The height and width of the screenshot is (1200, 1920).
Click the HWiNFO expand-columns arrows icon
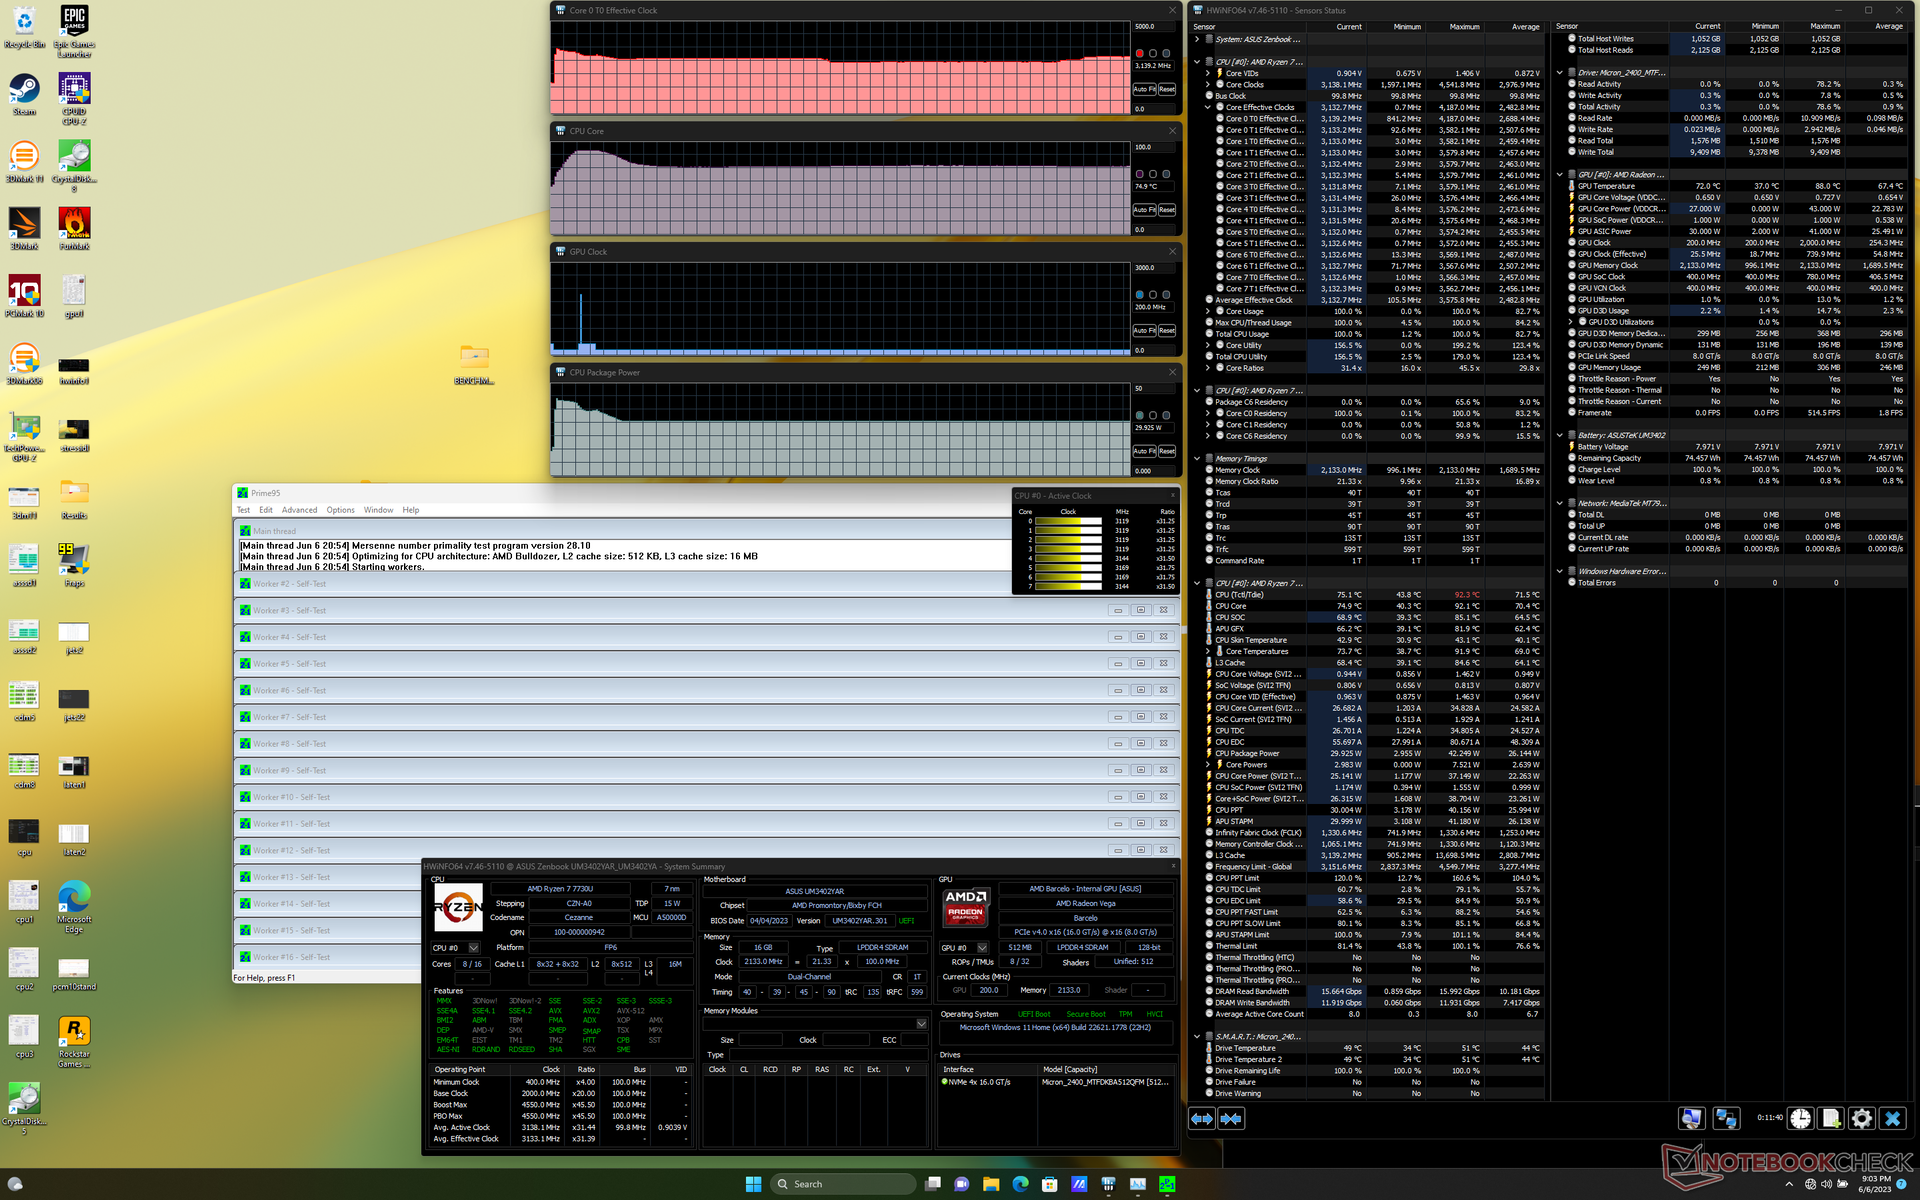pyautogui.click(x=1201, y=1119)
